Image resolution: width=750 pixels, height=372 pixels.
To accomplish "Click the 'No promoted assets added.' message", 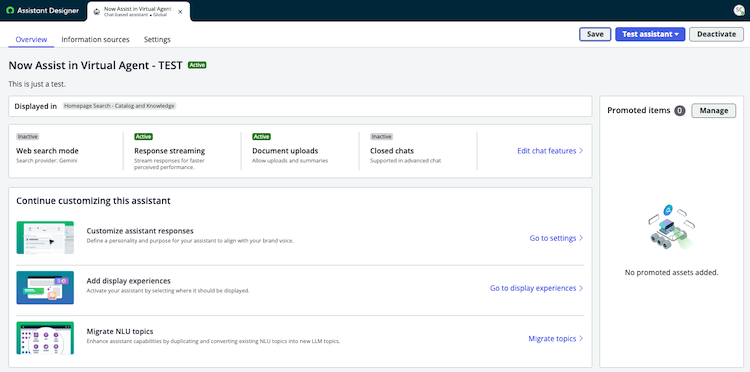I will (x=672, y=273).
